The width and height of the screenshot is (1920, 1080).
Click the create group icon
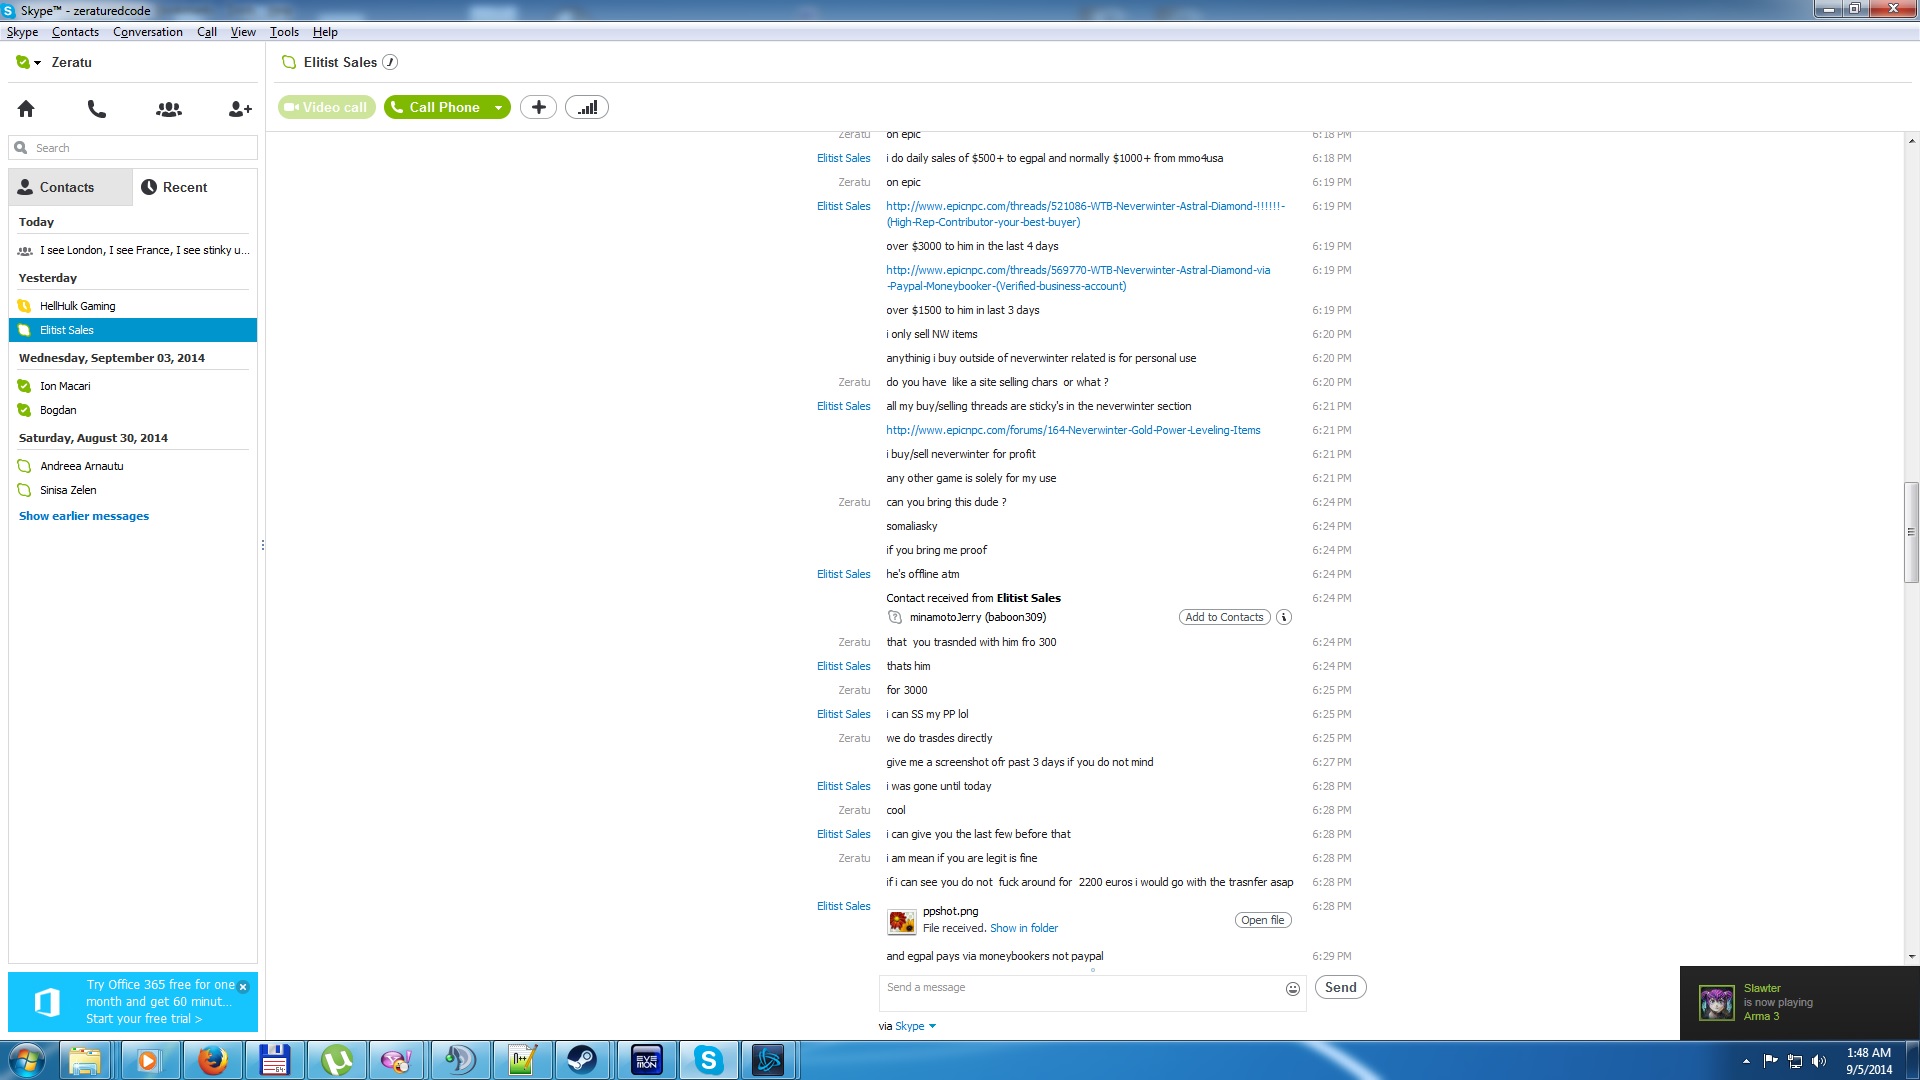(169, 109)
